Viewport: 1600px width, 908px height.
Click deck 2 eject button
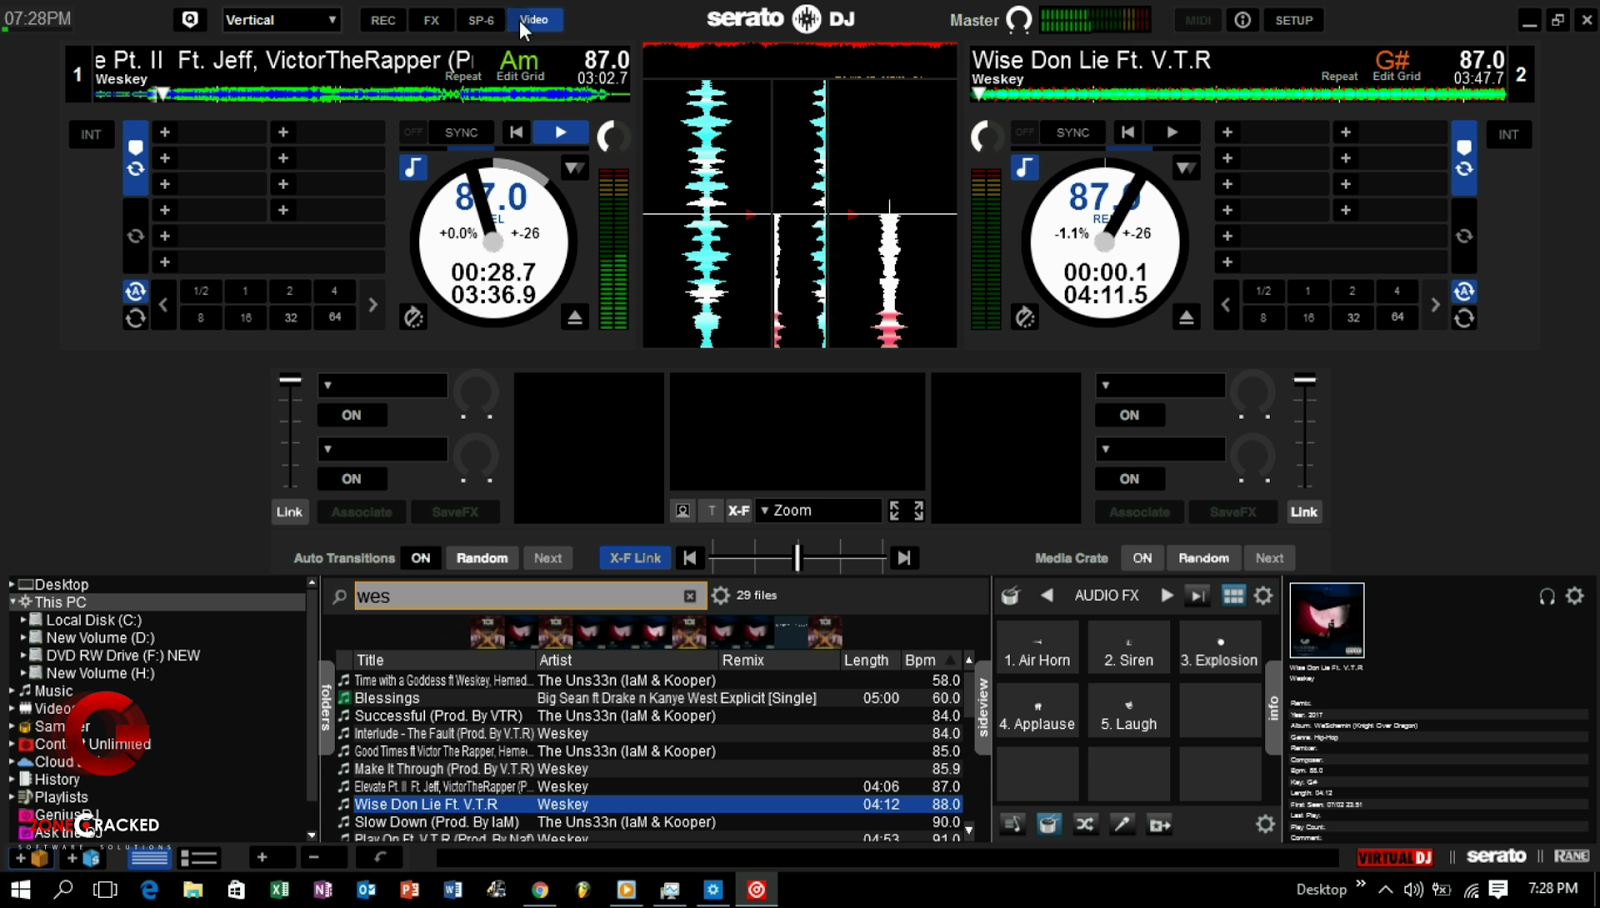(1186, 317)
